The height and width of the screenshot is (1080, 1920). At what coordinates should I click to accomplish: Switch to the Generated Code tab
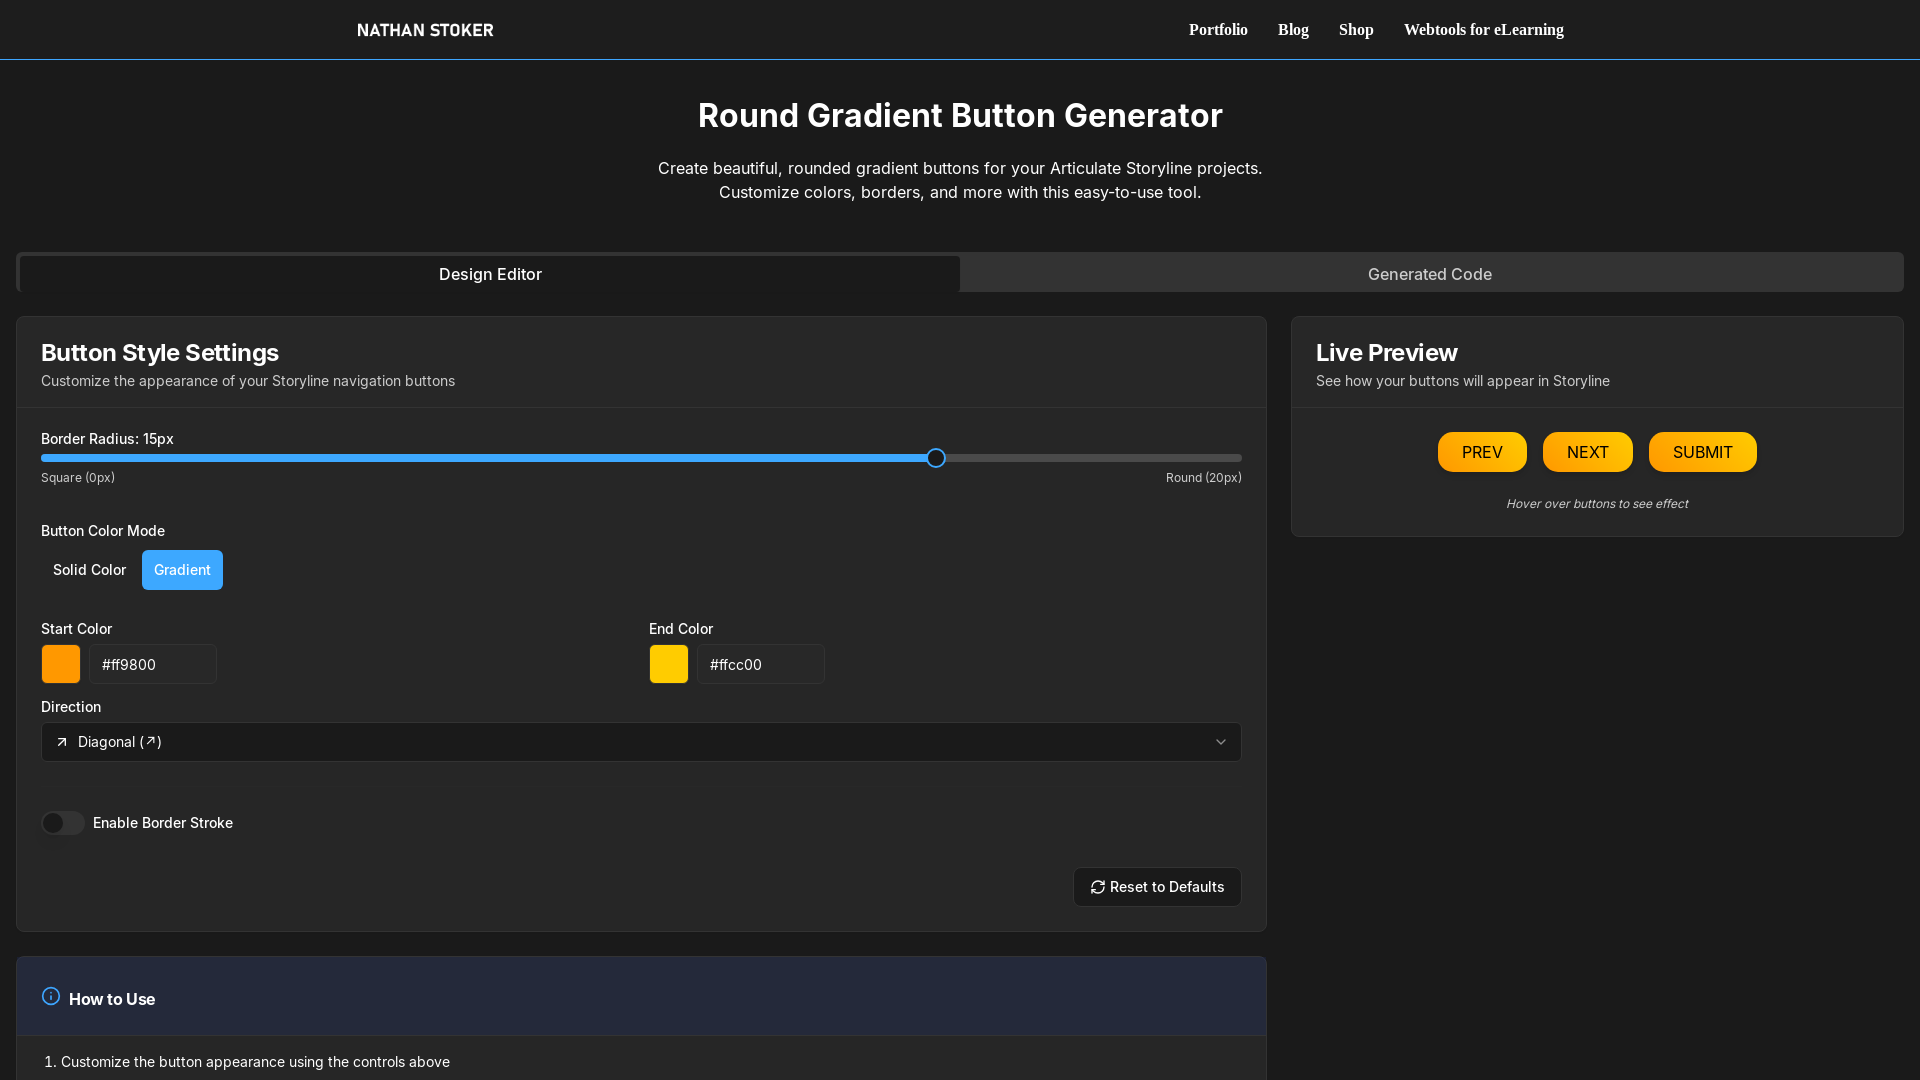click(1430, 274)
